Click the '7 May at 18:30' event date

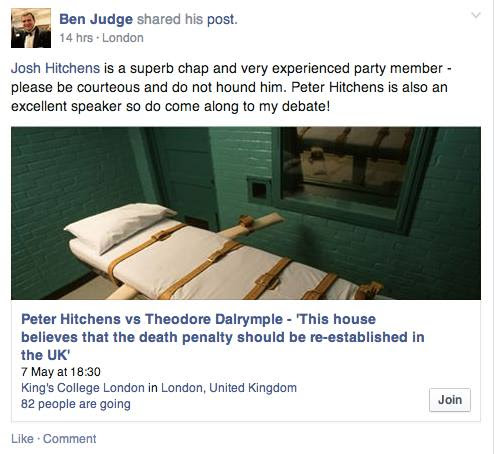point(61,372)
